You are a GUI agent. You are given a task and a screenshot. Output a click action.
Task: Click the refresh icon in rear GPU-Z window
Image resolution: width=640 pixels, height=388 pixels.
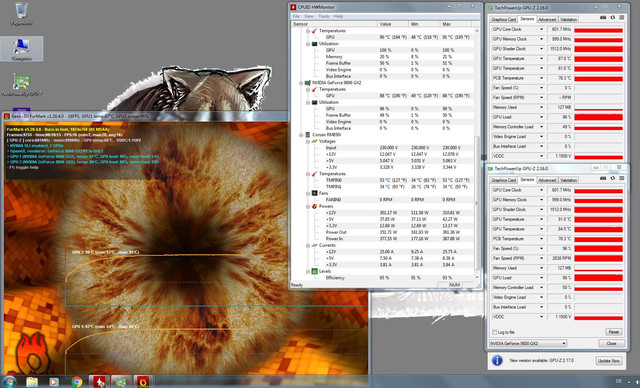(x=613, y=18)
